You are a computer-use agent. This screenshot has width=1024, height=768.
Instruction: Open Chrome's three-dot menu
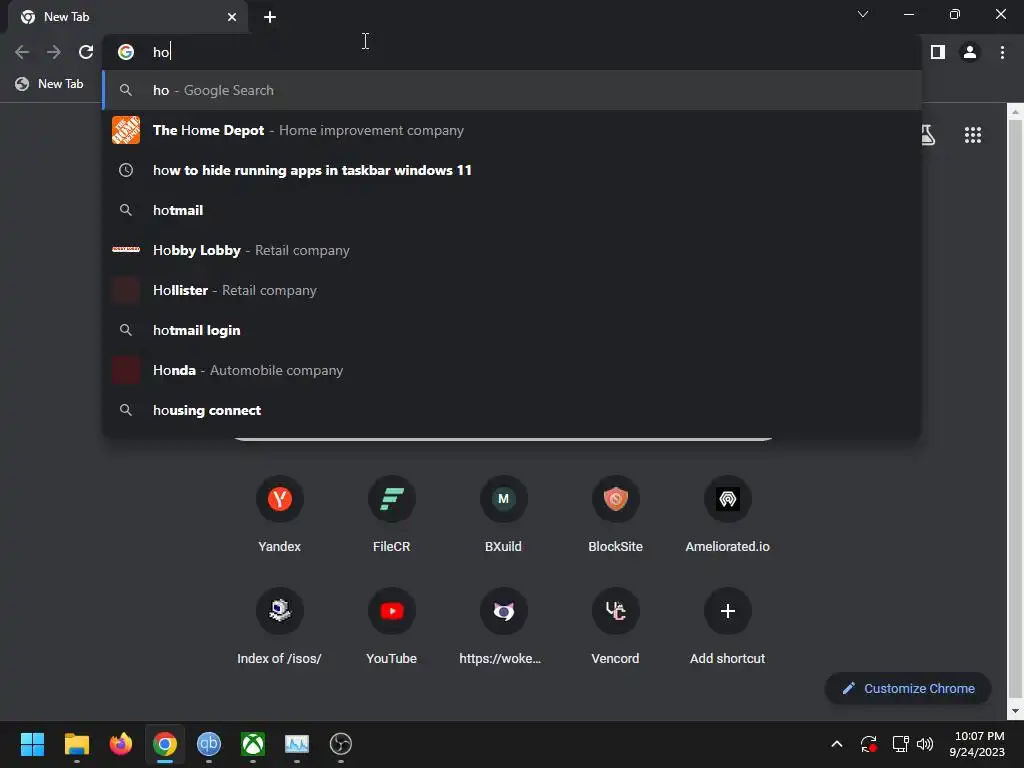[x=1002, y=52]
